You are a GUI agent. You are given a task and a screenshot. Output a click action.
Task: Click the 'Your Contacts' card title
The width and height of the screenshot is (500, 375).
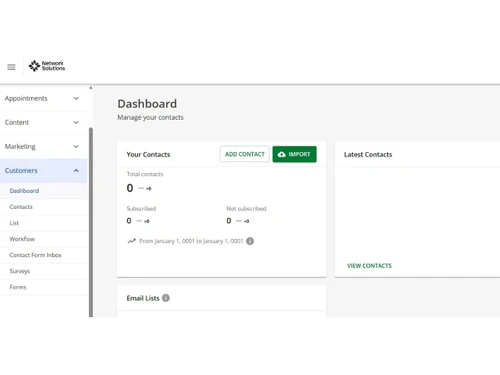pyautogui.click(x=148, y=154)
